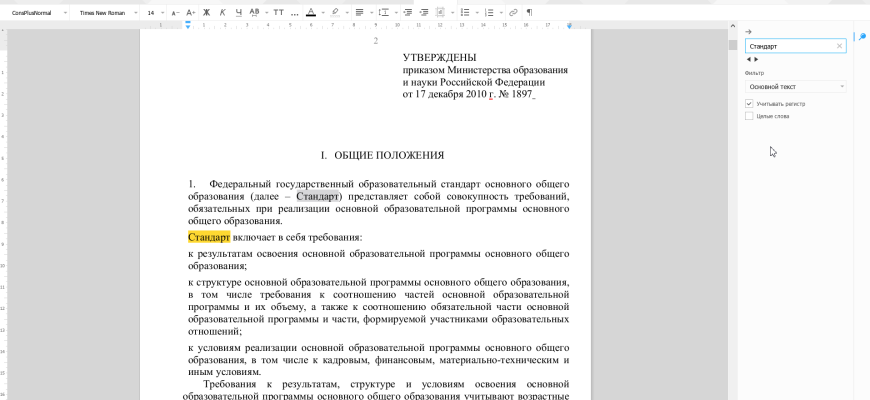This screenshot has width=870, height=400.
Task: Go to the previous search result
Action: point(749,60)
